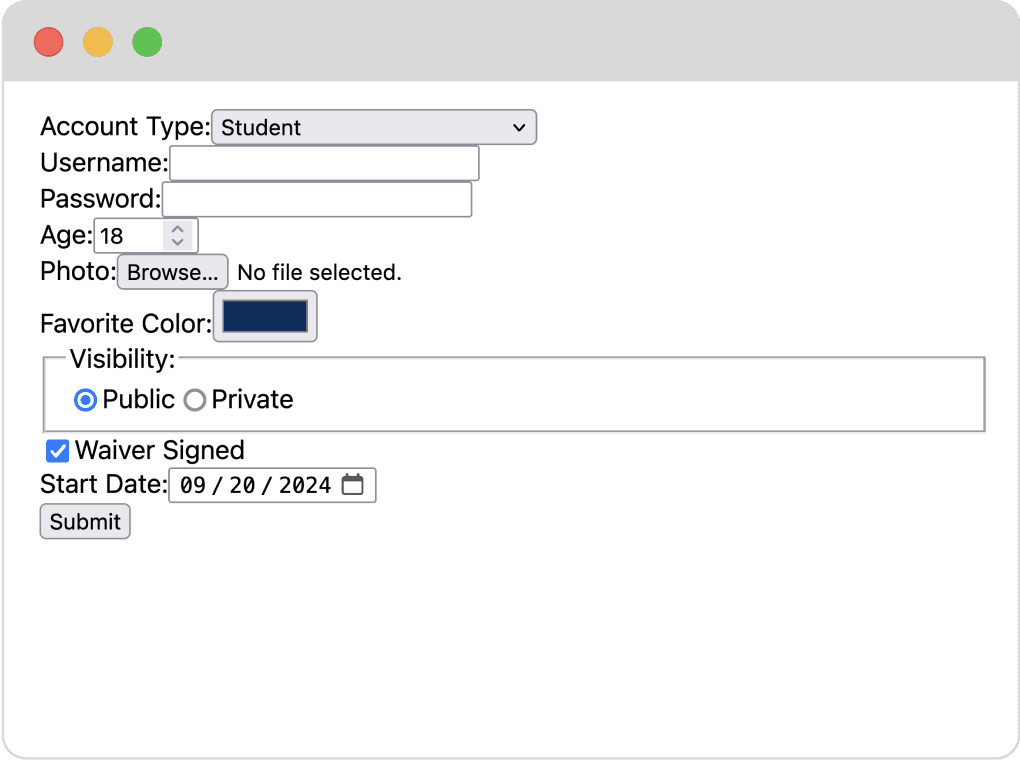The height and width of the screenshot is (760, 1020).
Task: Maximize the window using the green button
Action: tap(147, 42)
